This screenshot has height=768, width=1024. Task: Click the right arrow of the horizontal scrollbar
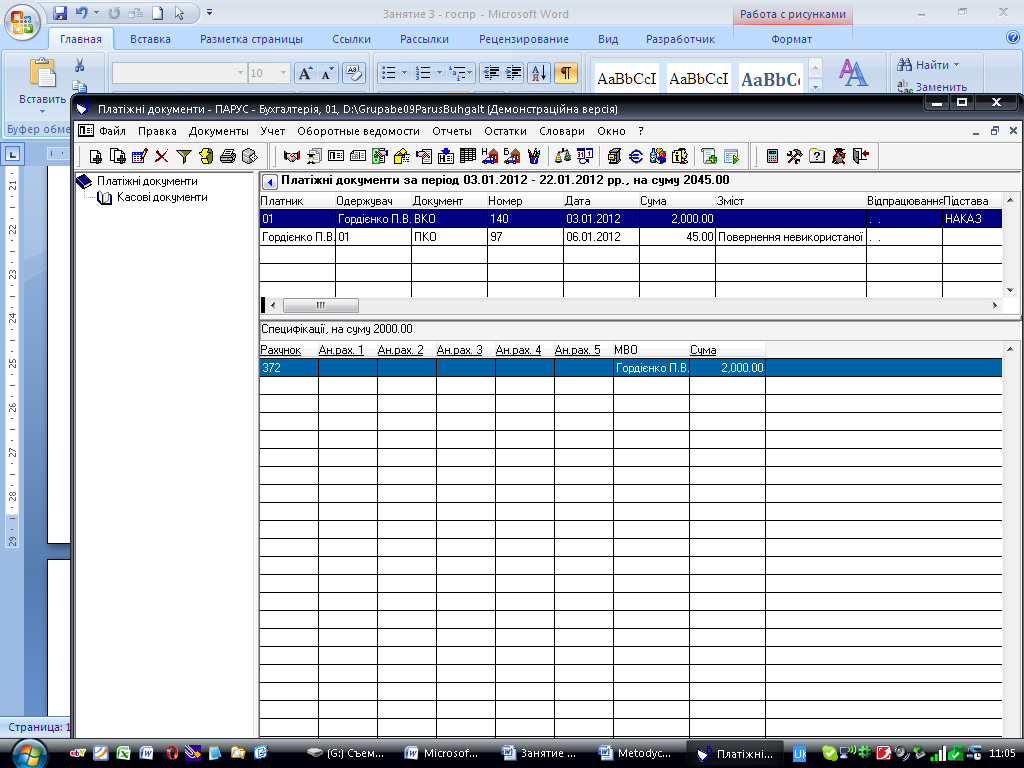tap(995, 305)
